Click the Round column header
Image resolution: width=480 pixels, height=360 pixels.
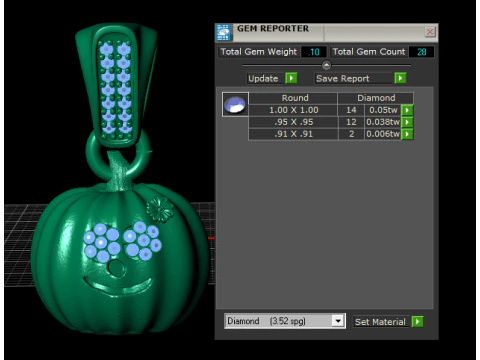pos(293,98)
